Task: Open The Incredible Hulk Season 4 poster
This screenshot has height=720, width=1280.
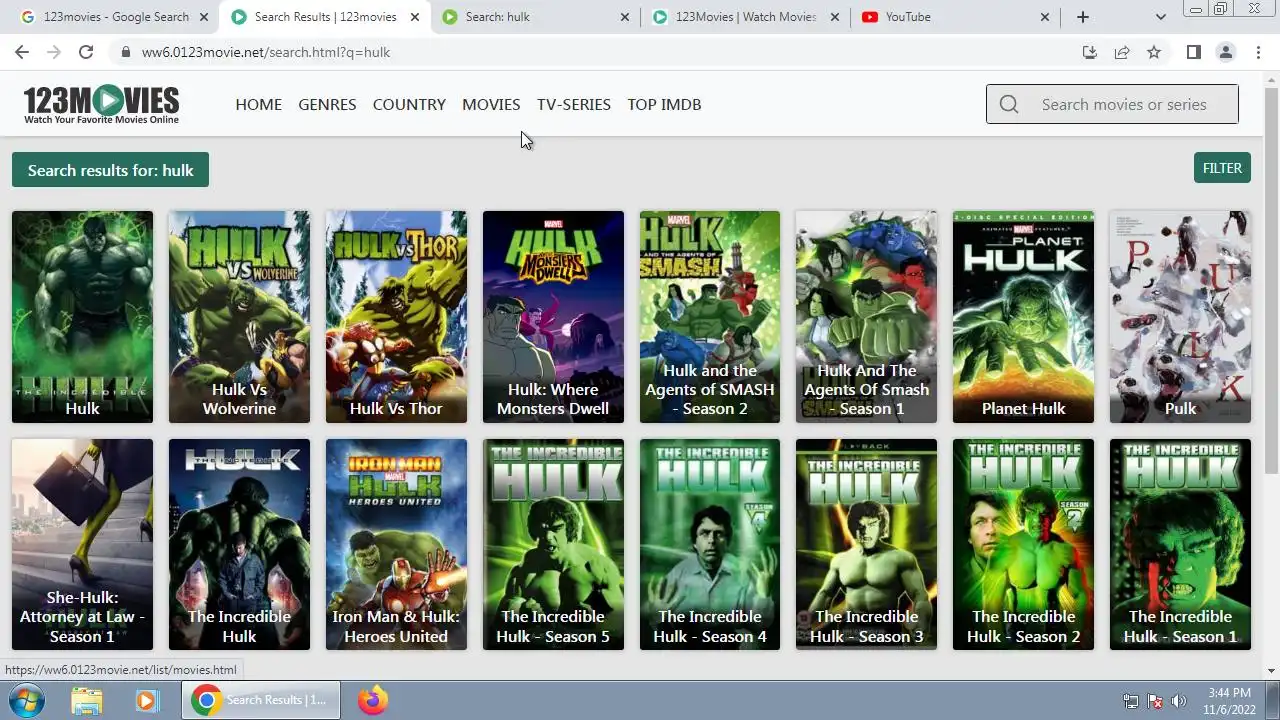Action: pos(710,545)
